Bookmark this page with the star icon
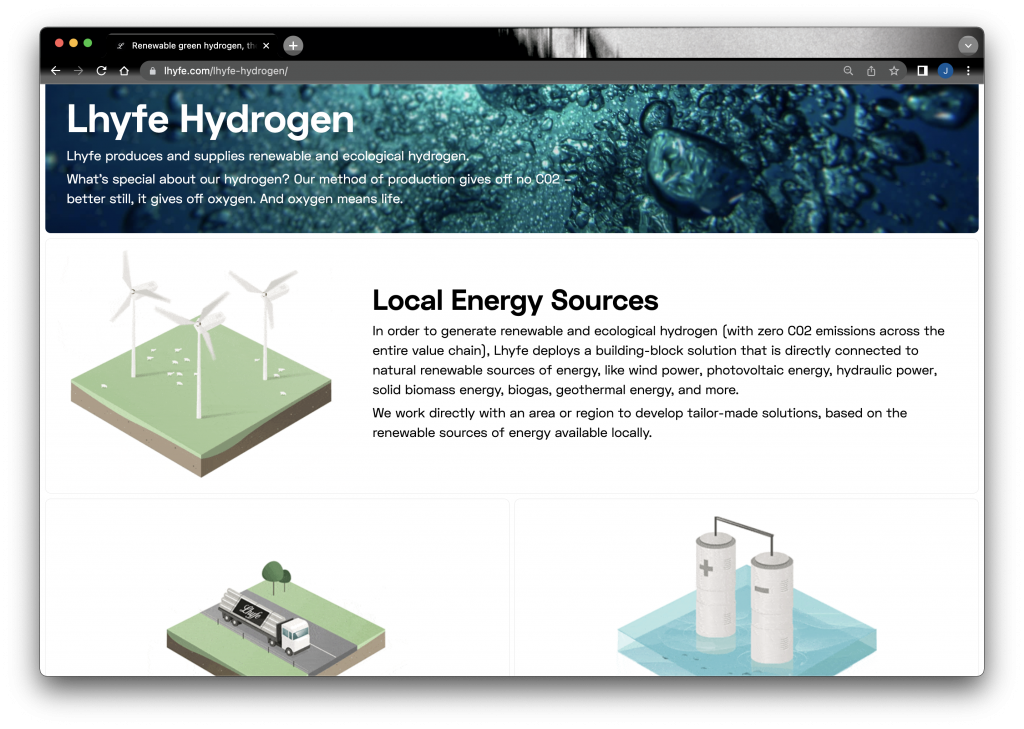 893,70
